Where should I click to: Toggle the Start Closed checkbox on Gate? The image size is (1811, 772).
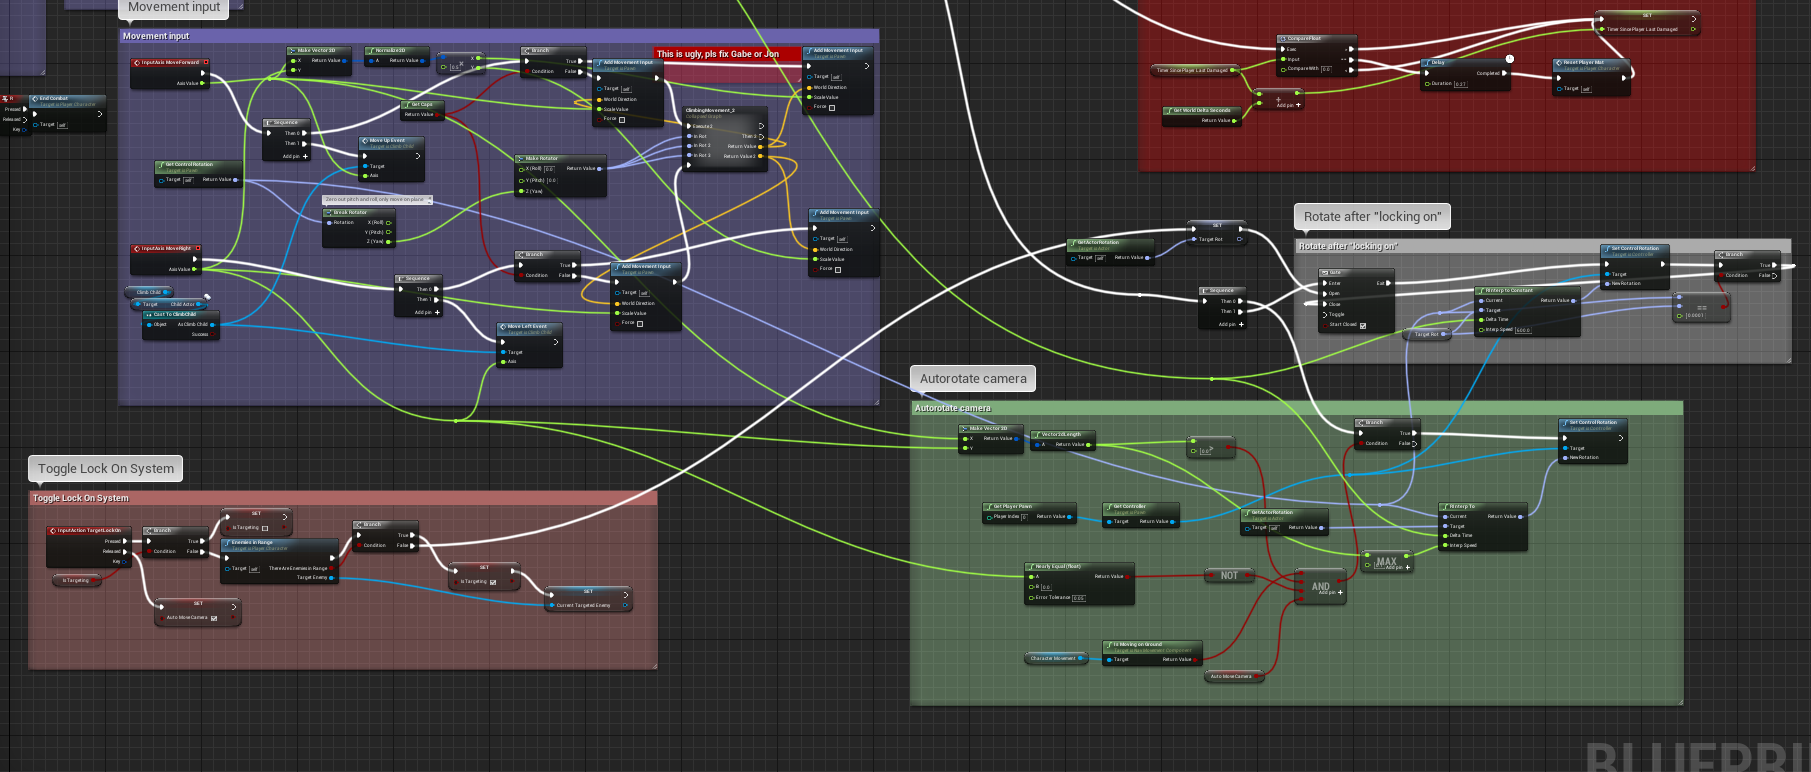click(1363, 325)
